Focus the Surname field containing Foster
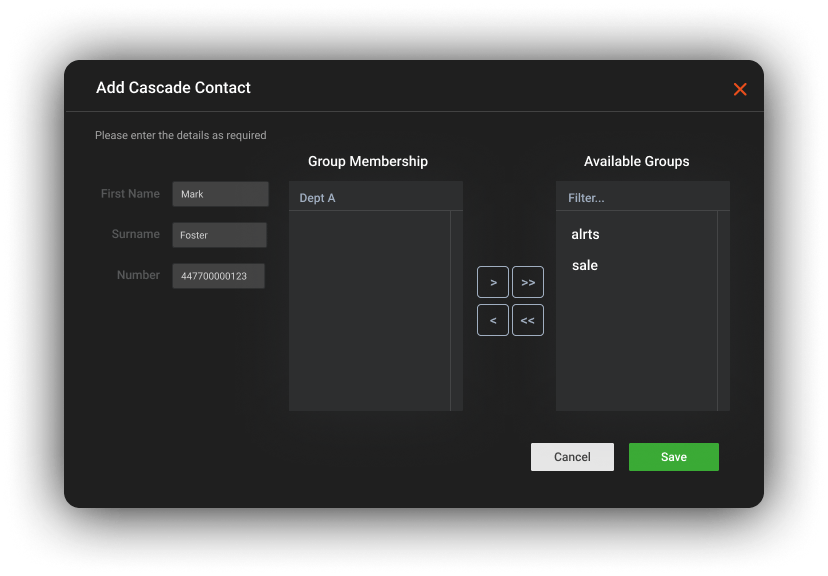This screenshot has width=828, height=576. (219, 235)
